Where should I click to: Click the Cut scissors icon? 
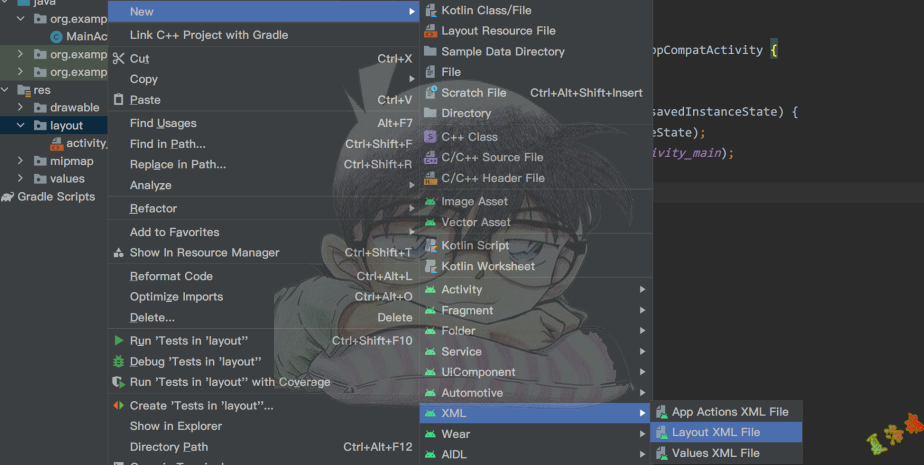click(x=119, y=59)
